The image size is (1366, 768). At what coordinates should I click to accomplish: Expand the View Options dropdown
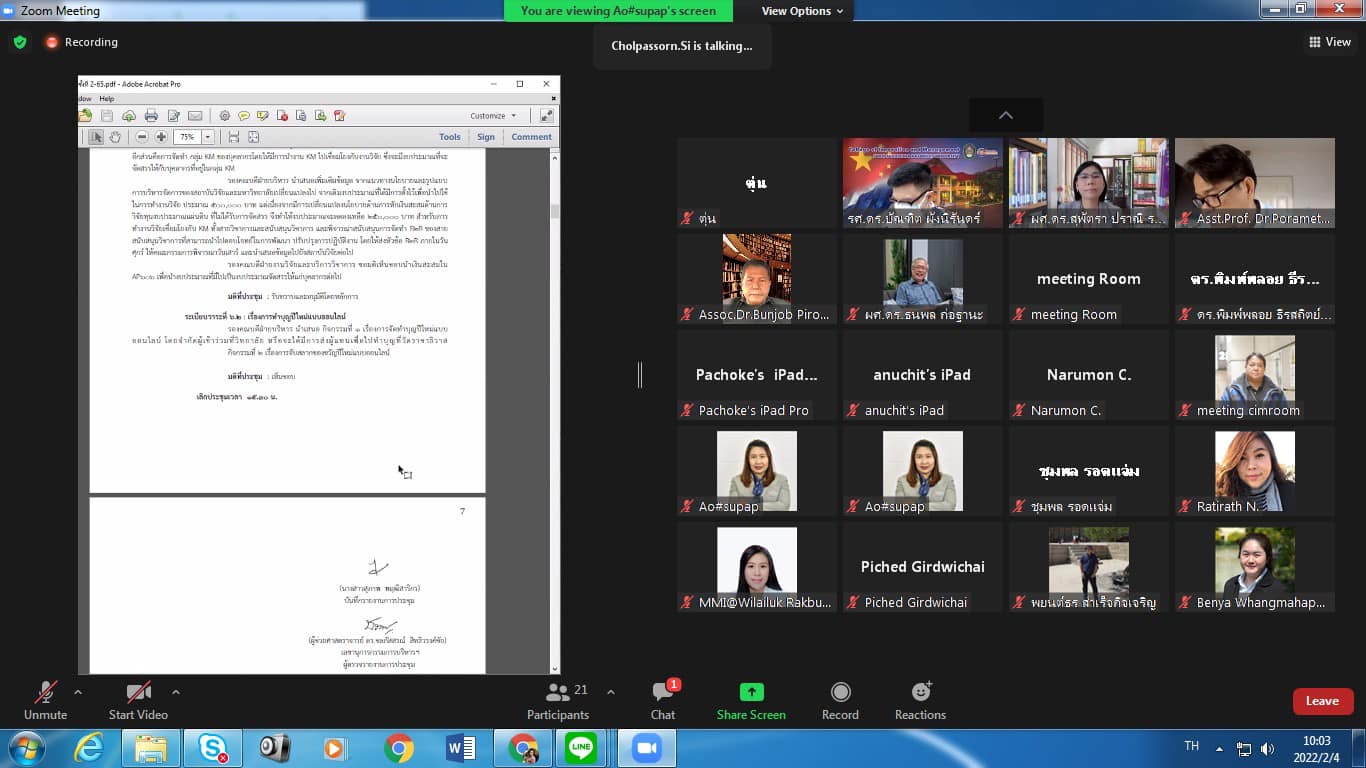[x=802, y=11]
